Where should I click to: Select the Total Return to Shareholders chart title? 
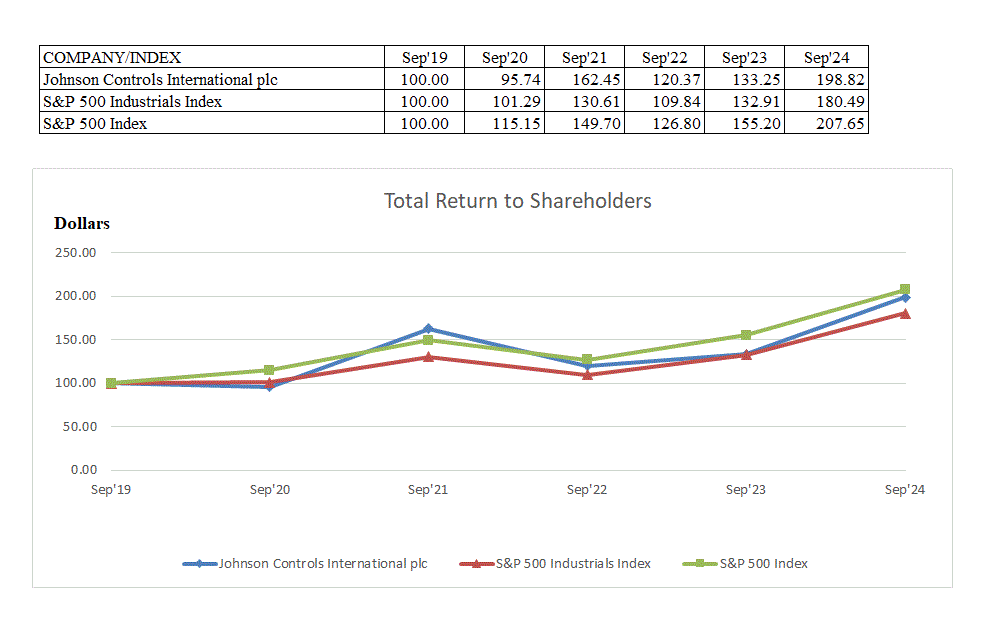(517, 200)
